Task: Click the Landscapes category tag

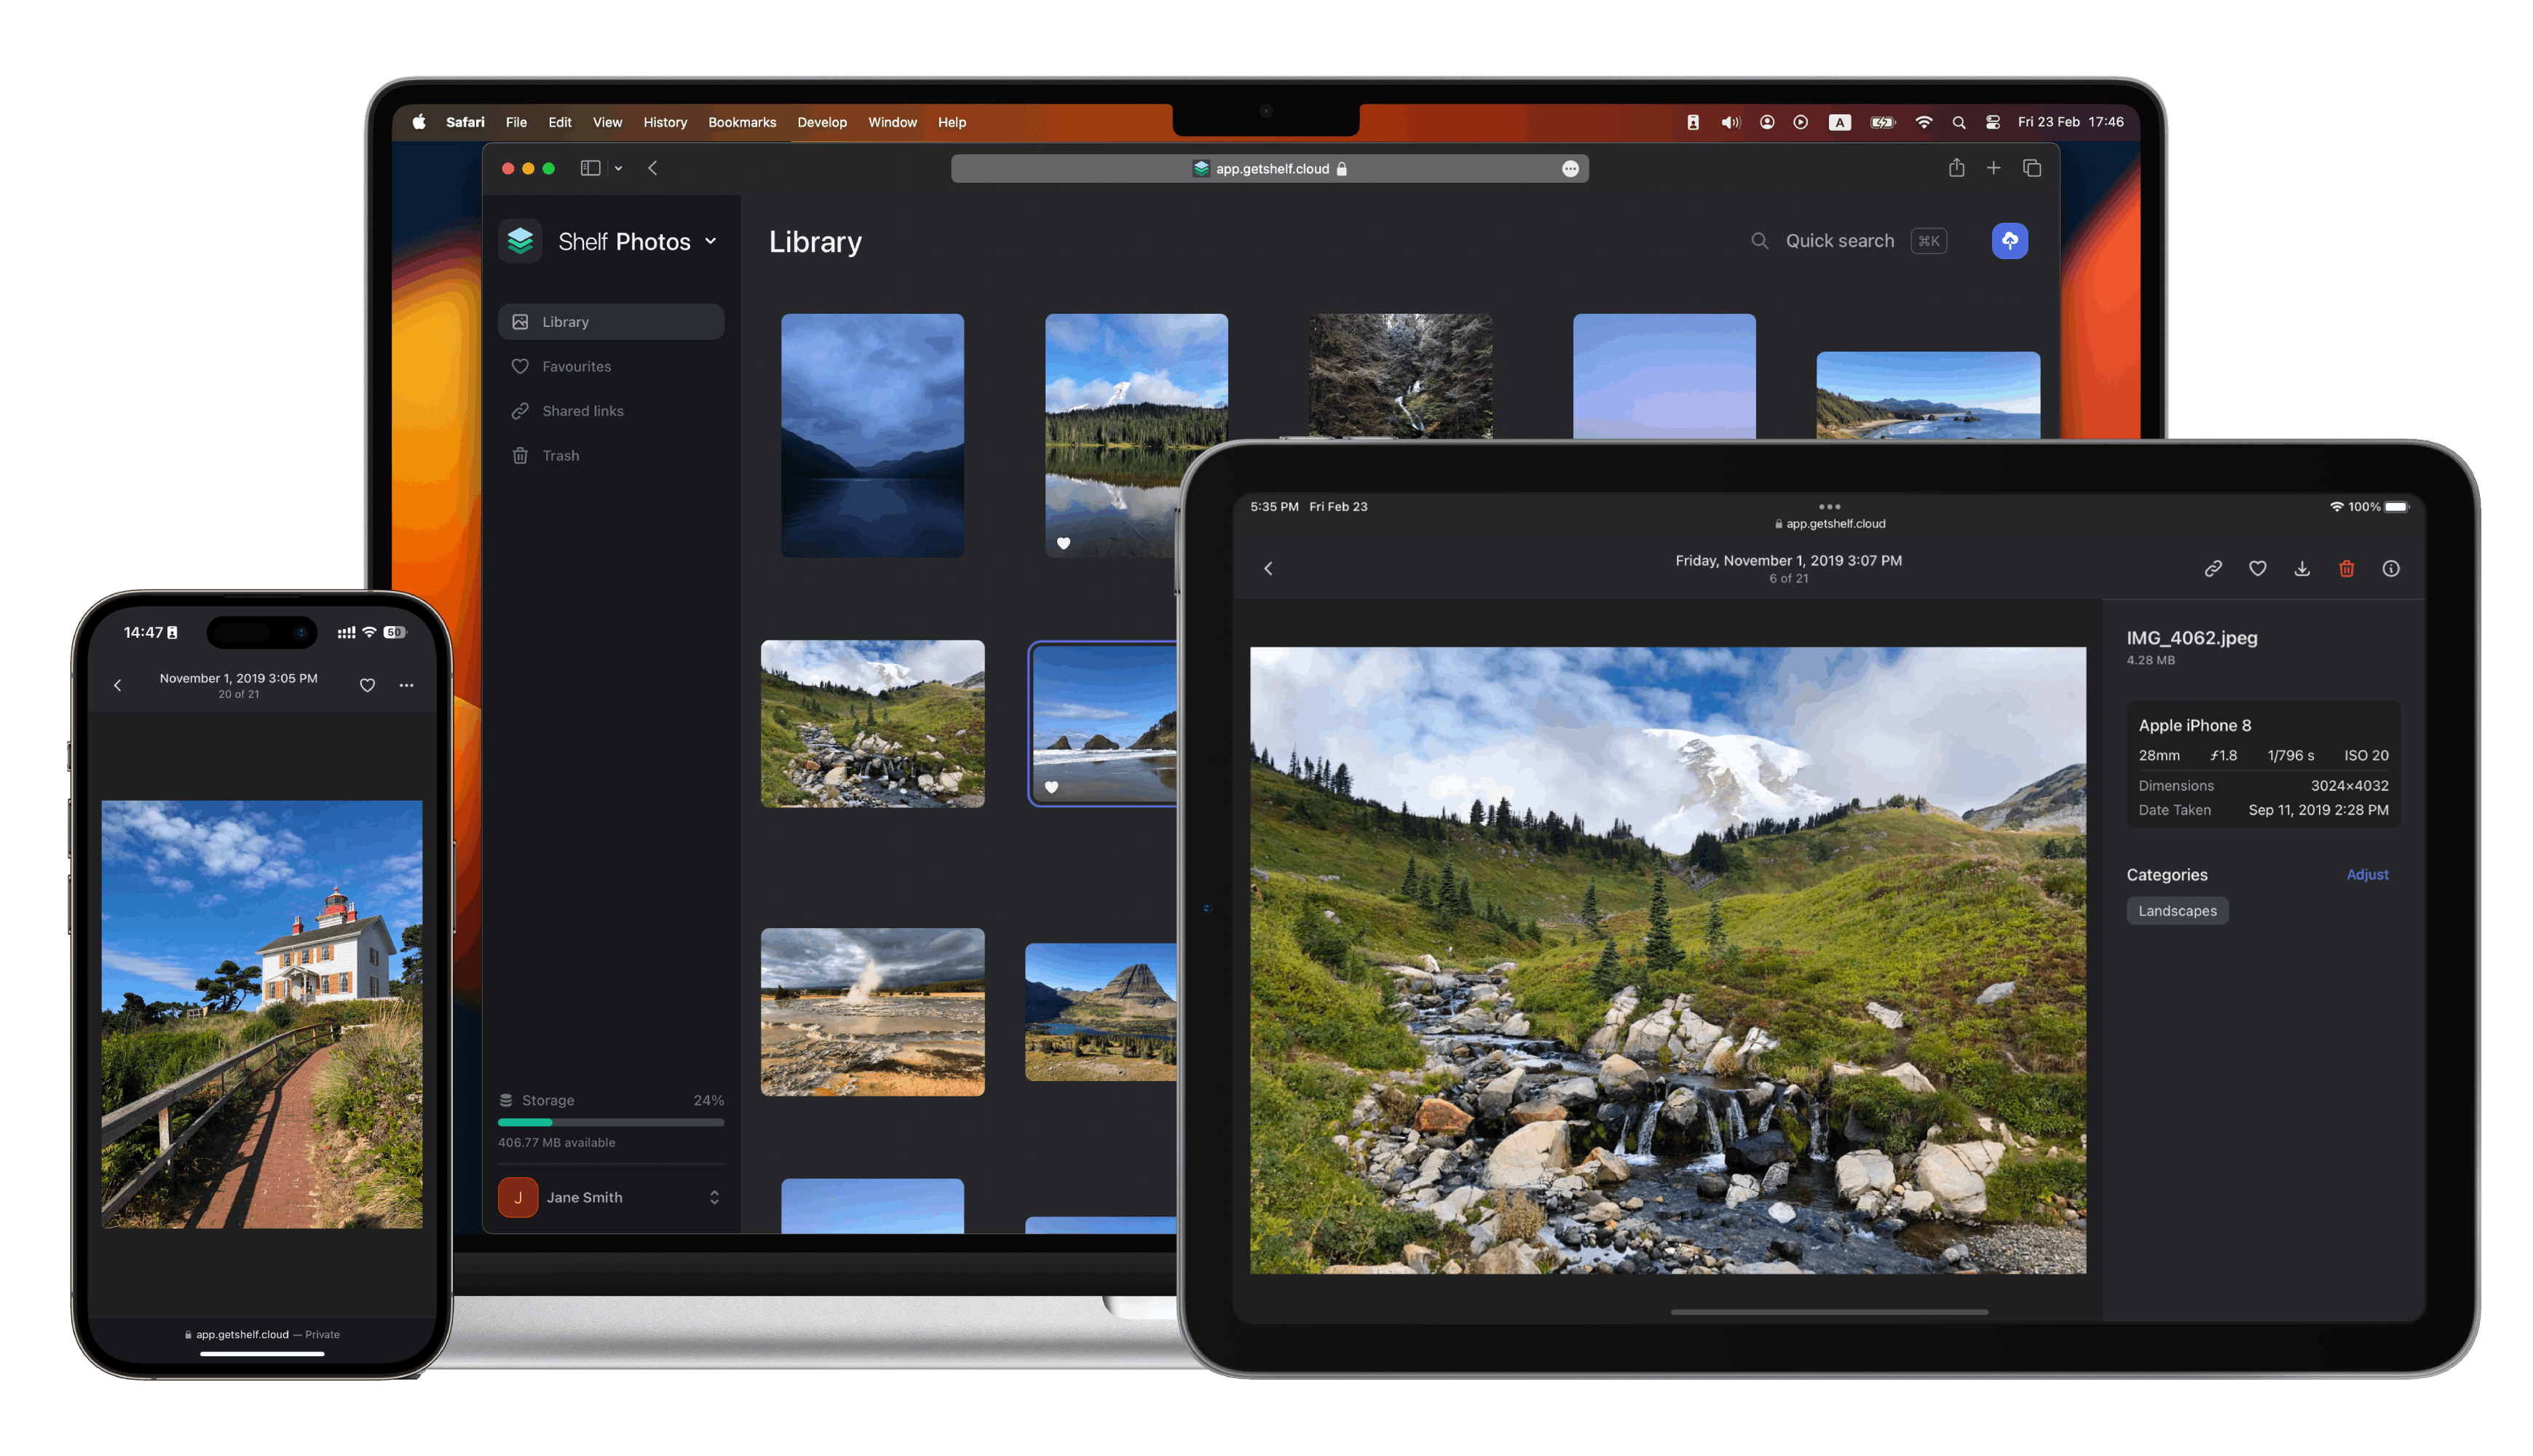Action: [2177, 910]
